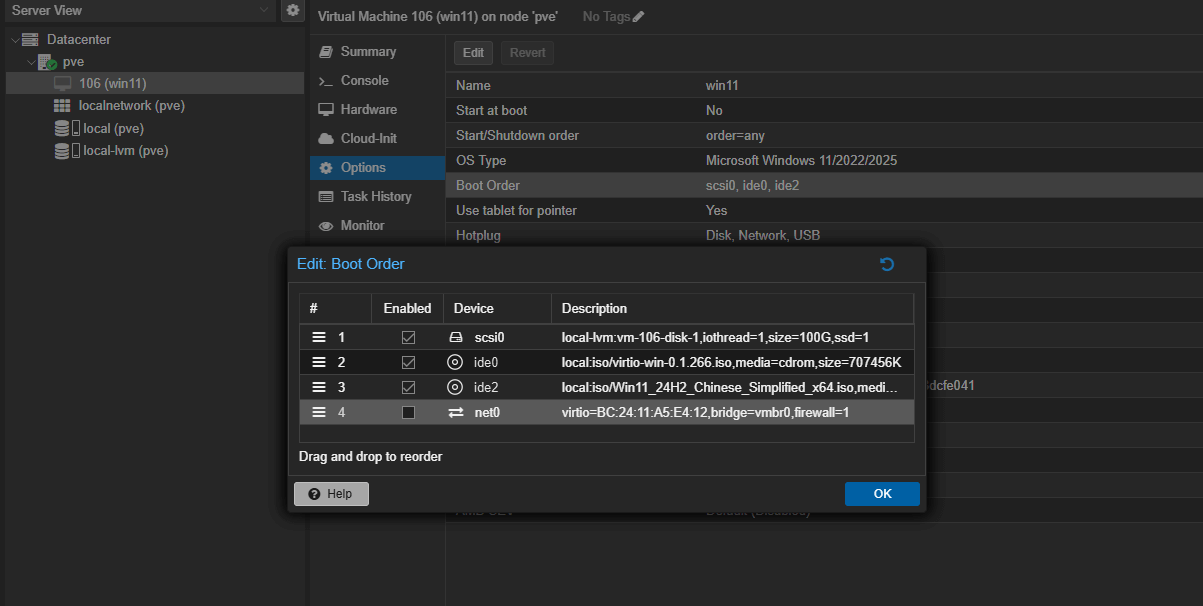
Task: Click the Help button in dialog
Action: (x=331, y=493)
